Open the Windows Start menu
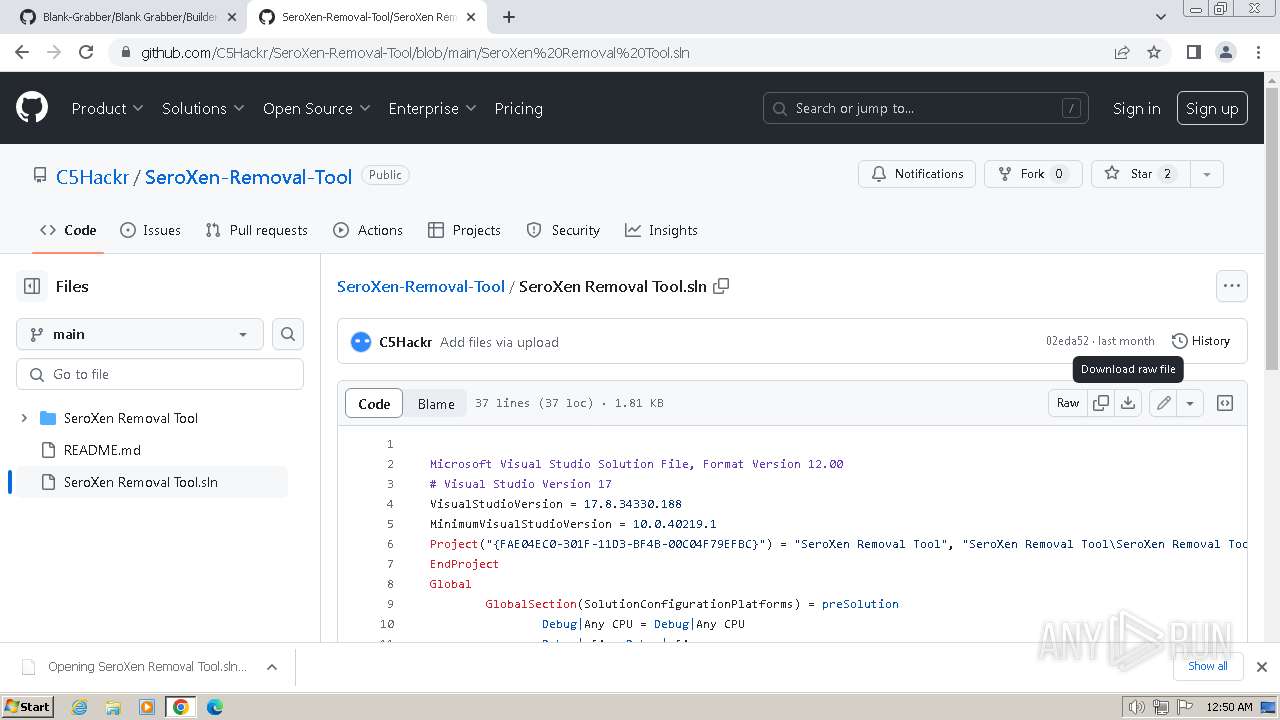 tap(28, 707)
